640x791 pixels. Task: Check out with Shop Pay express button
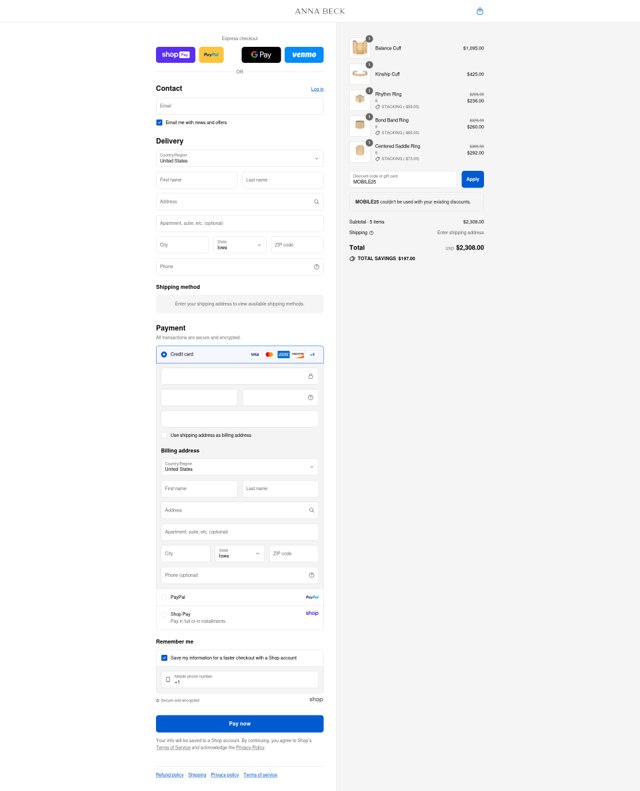[x=176, y=54]
